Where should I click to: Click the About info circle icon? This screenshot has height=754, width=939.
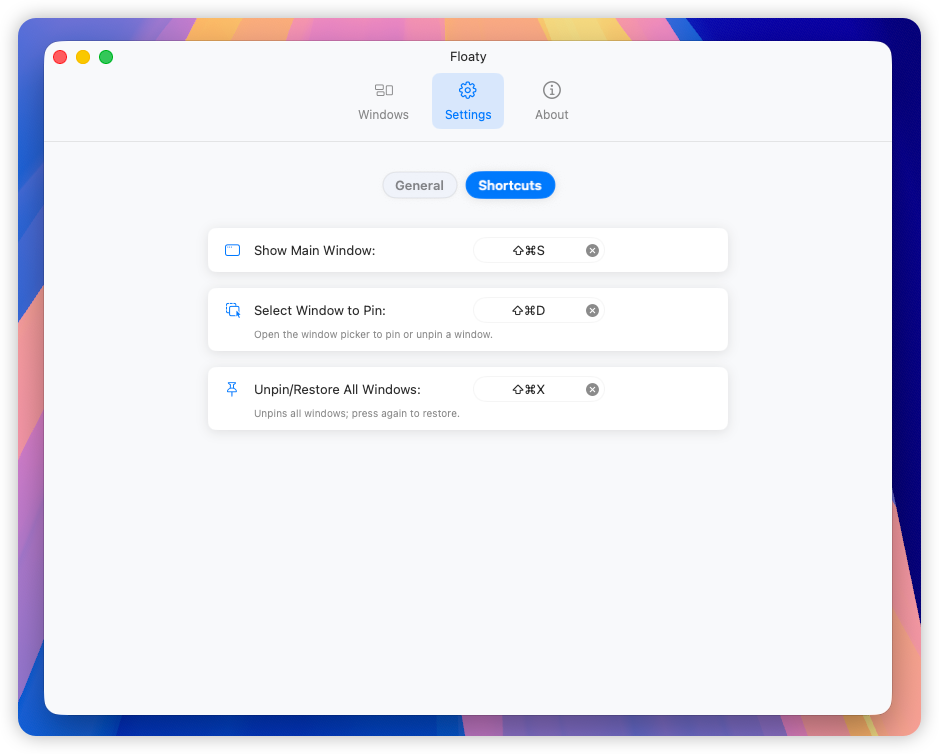click(551, 89)
